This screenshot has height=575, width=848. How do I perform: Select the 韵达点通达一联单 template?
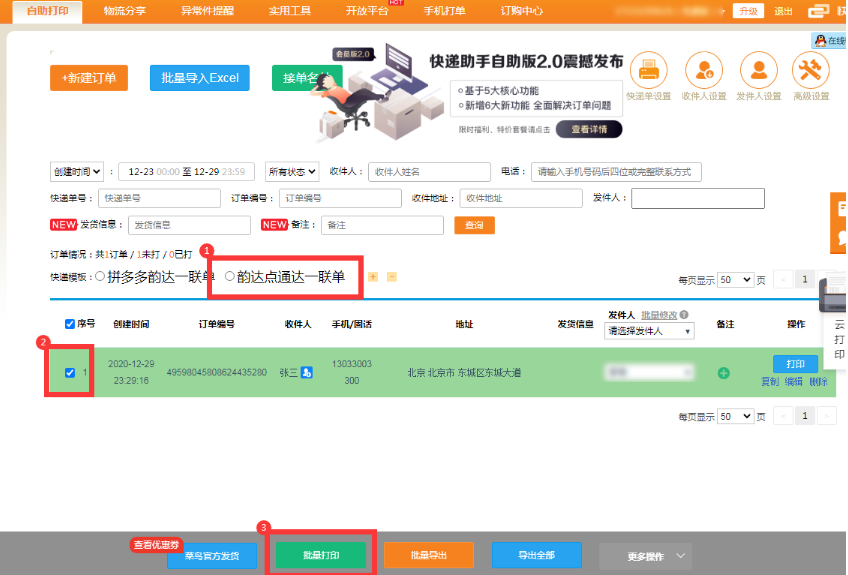[x=229, y=276]
